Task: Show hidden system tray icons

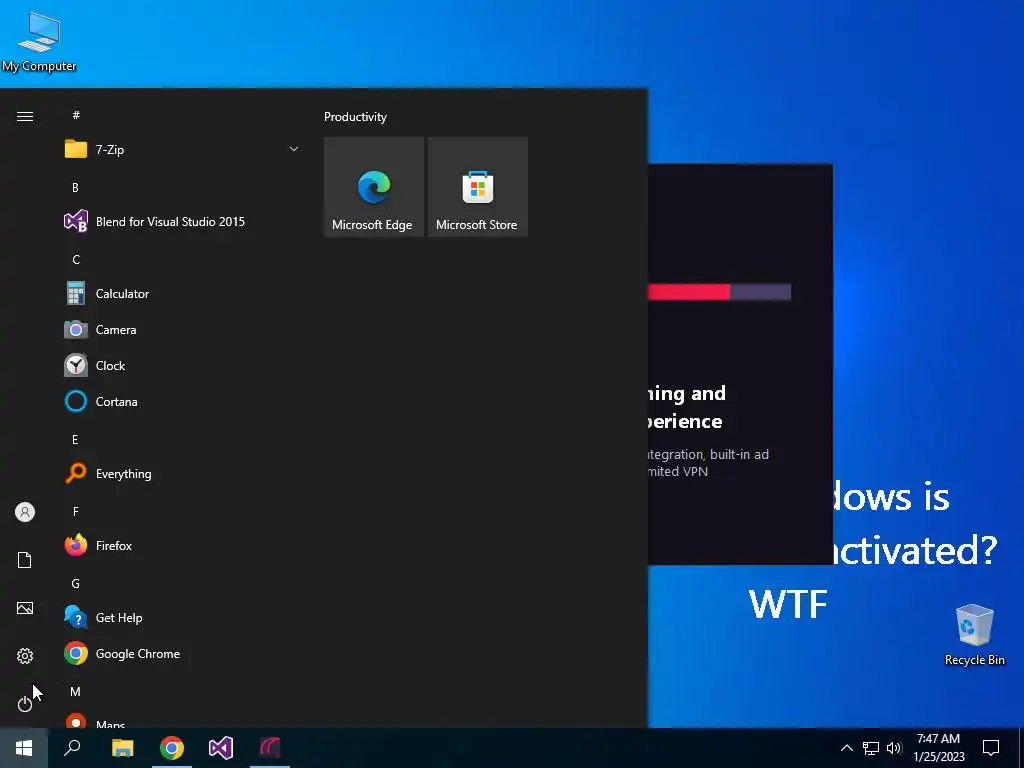Action: [x=846, y=748]
